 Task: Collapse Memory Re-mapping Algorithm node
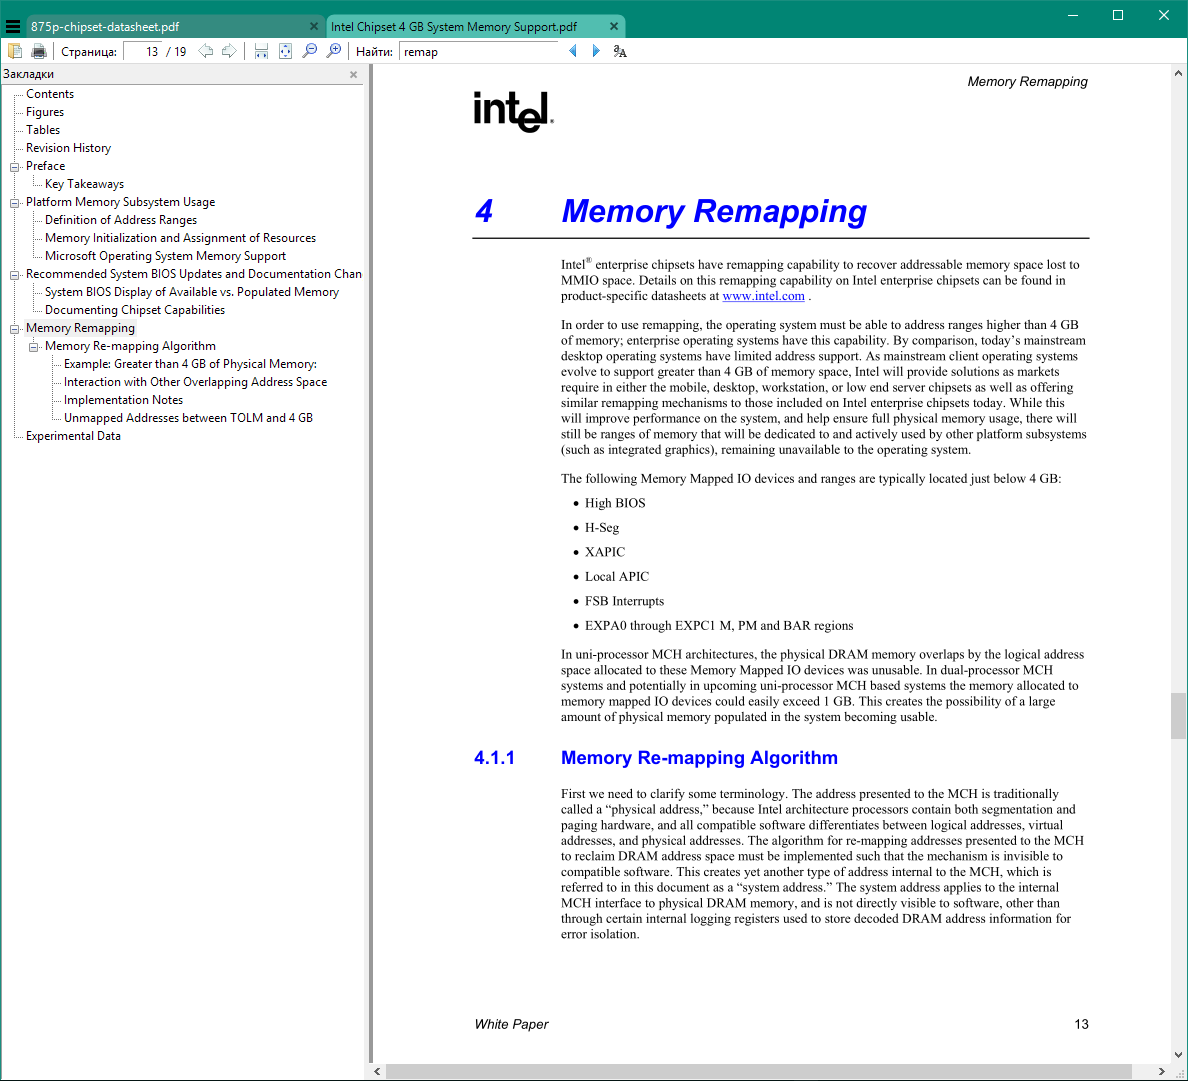point(33,347)
